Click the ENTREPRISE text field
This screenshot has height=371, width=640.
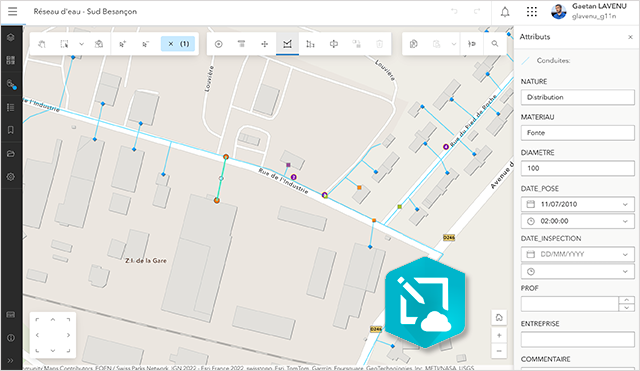click(578, 340)
